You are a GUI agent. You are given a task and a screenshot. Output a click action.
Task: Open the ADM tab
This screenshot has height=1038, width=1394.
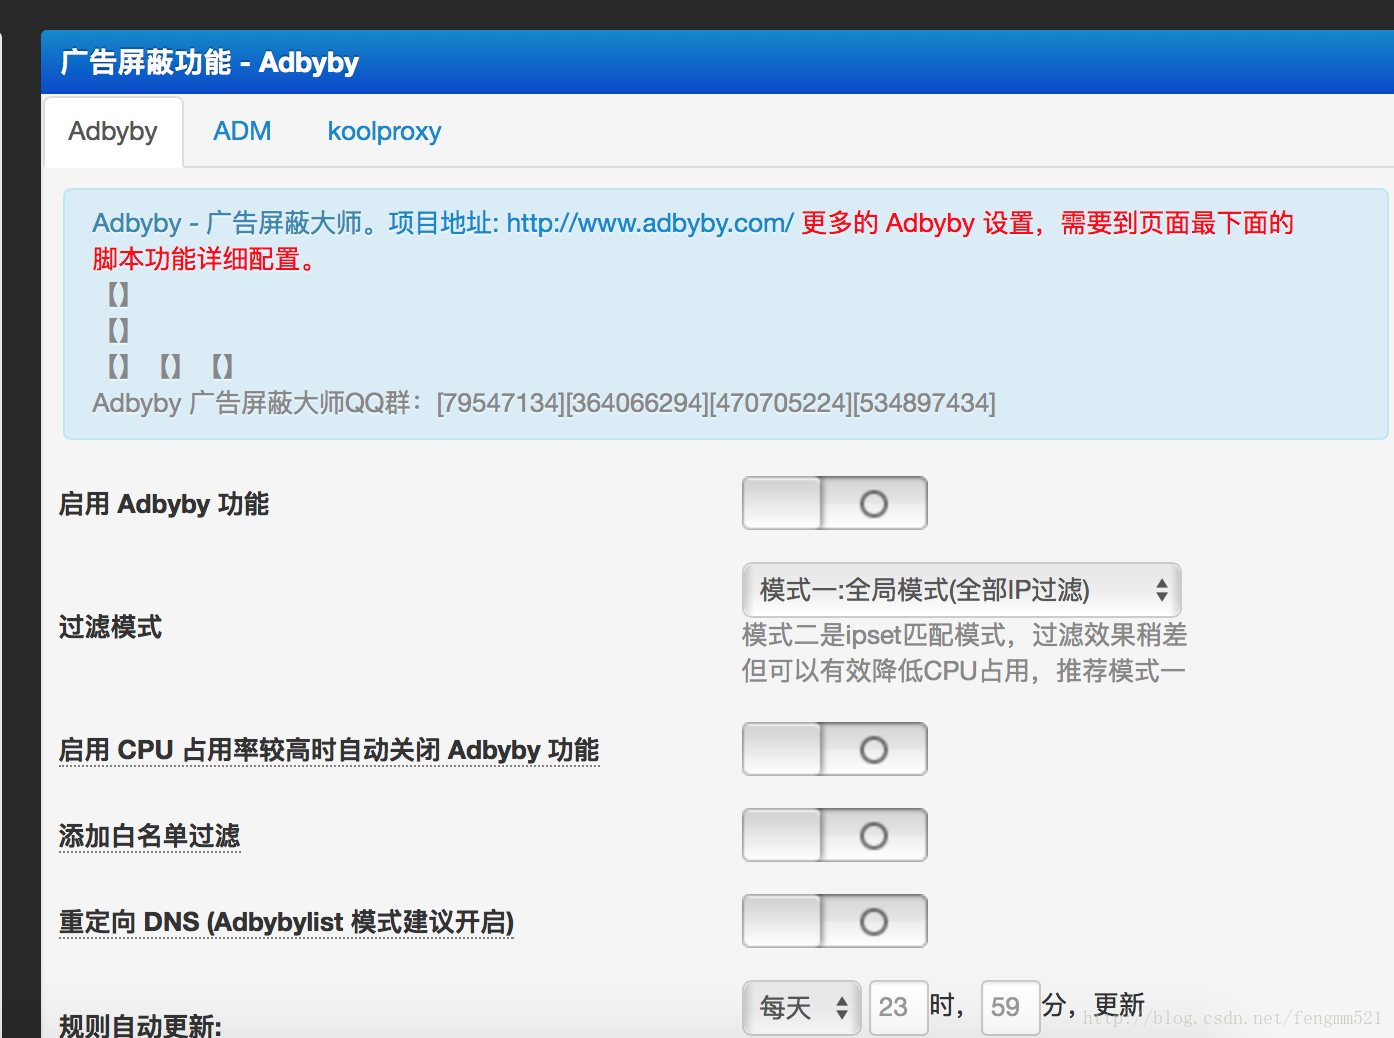242,131
